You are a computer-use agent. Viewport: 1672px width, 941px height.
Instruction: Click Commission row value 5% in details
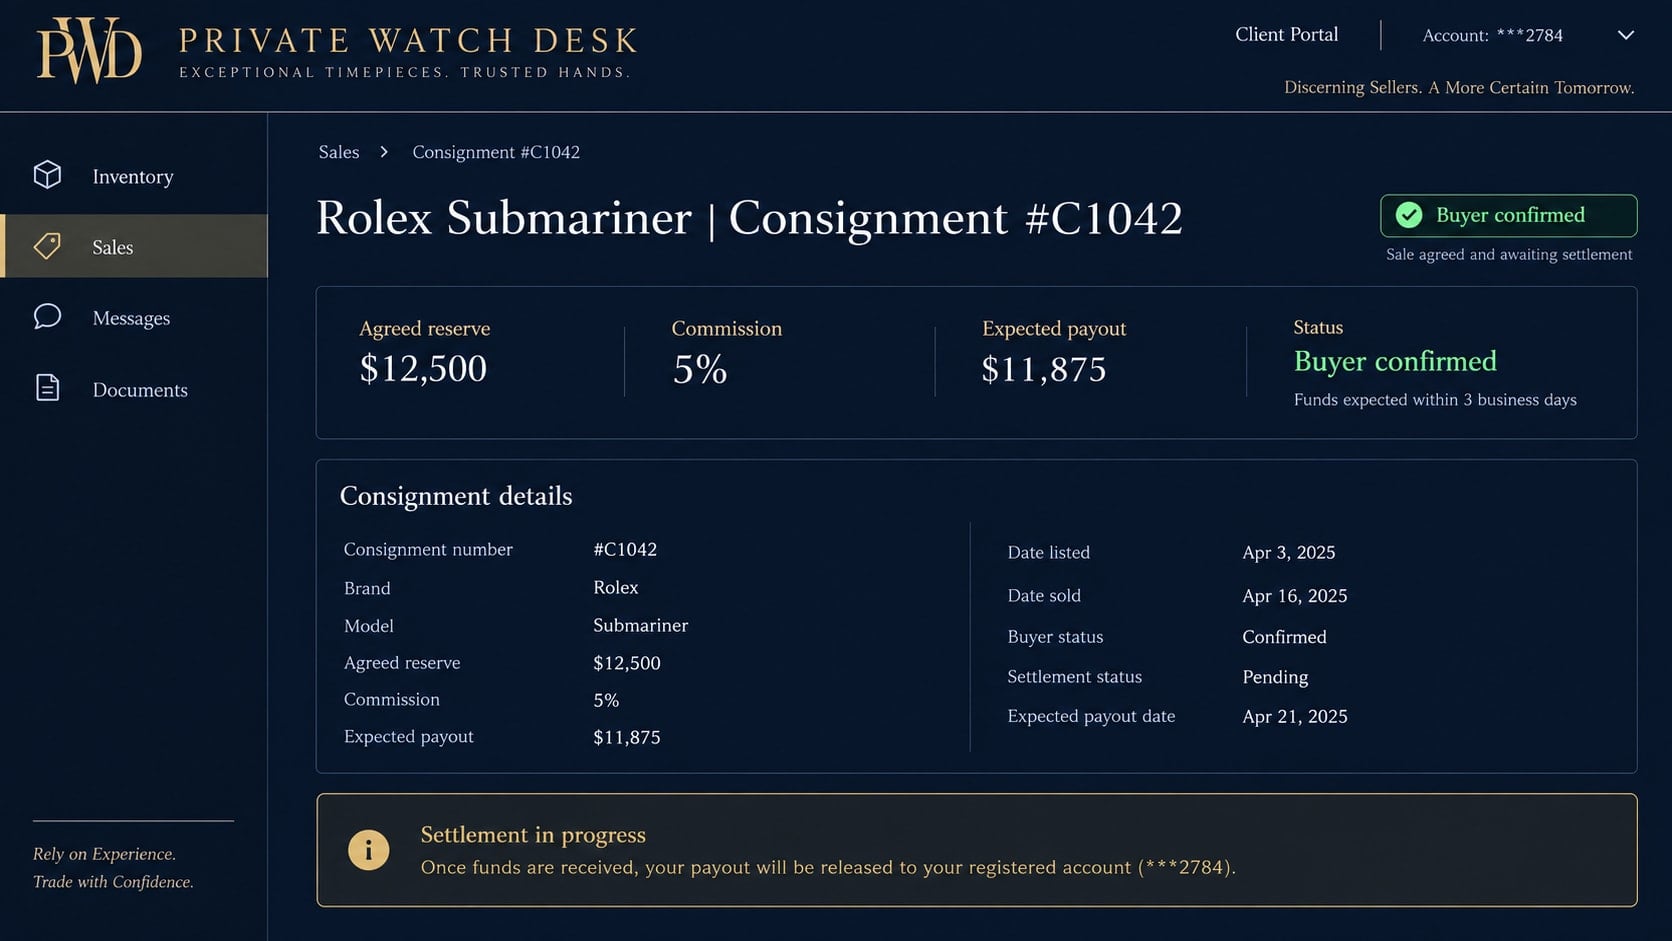click(606, 700)
